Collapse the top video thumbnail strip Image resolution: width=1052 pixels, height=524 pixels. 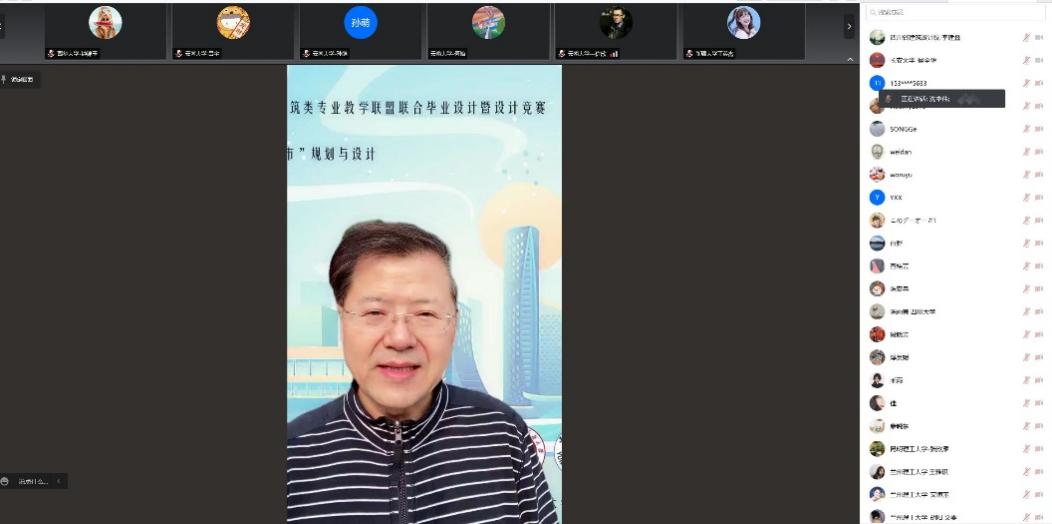pos(850,60)
